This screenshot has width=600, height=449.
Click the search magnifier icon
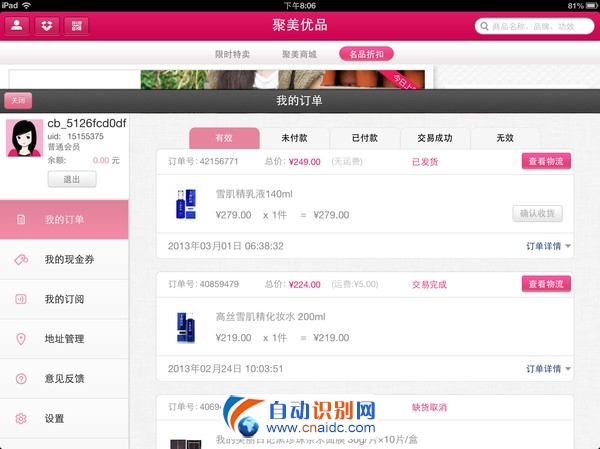click(x=484, y=26)
